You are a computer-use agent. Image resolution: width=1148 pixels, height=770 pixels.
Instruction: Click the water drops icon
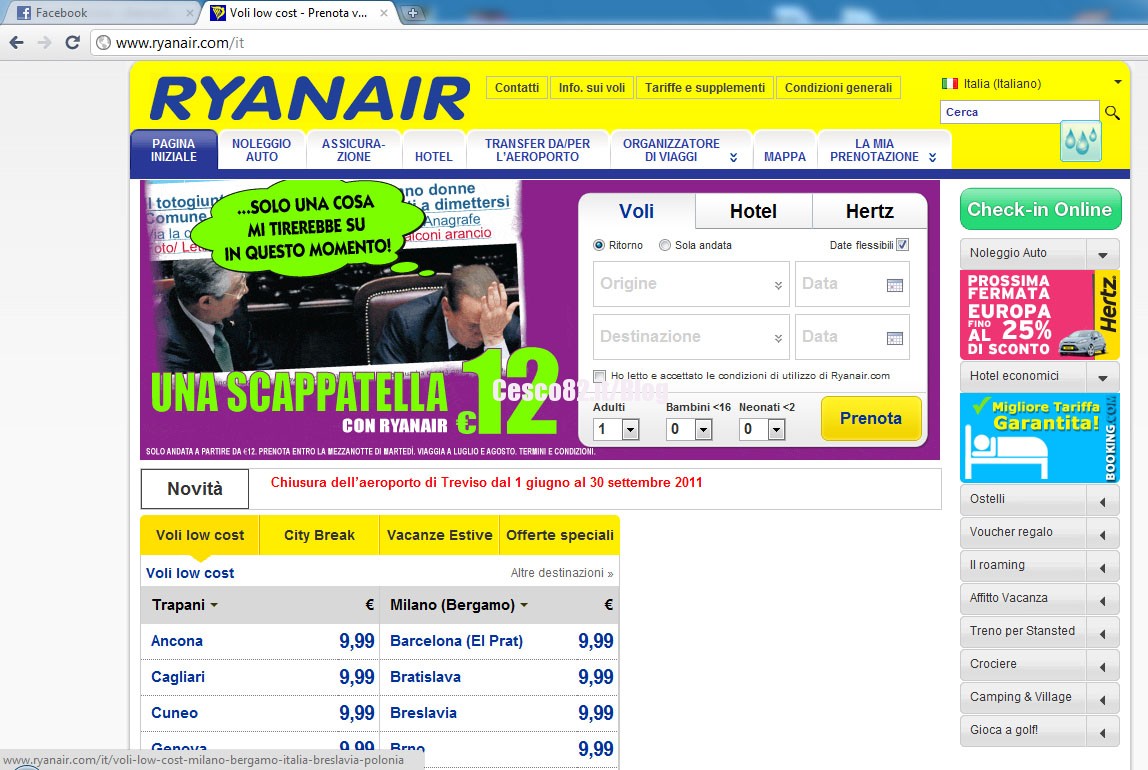(1081, 141)
